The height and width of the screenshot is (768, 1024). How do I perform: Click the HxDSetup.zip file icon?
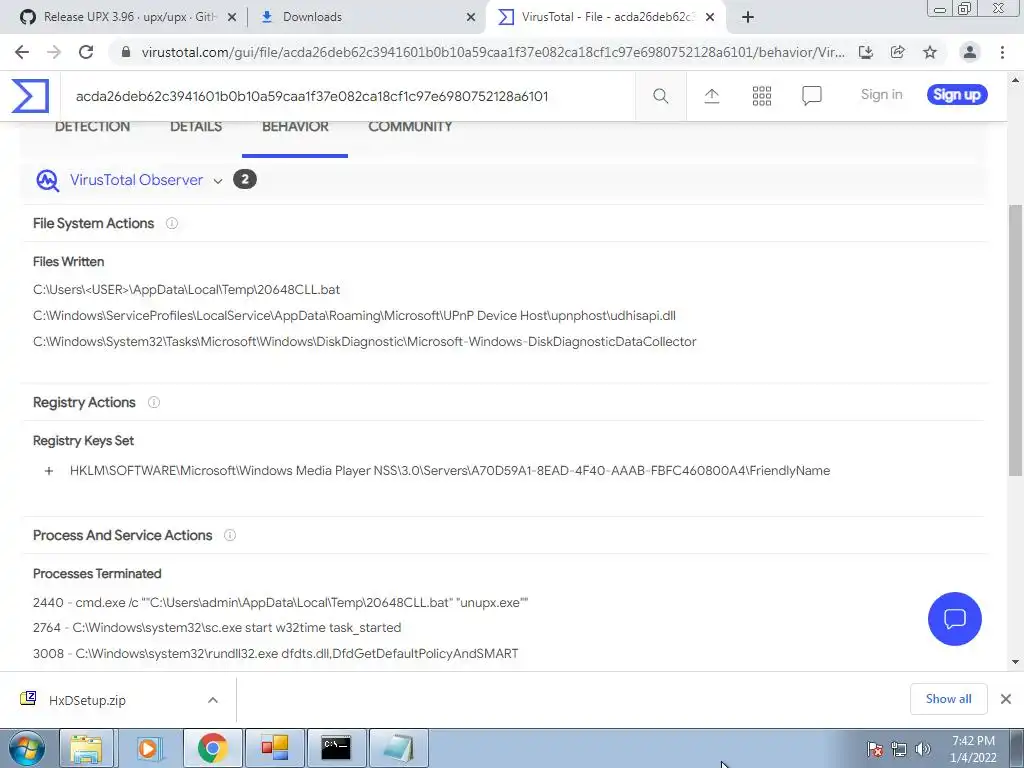[28, 699]
